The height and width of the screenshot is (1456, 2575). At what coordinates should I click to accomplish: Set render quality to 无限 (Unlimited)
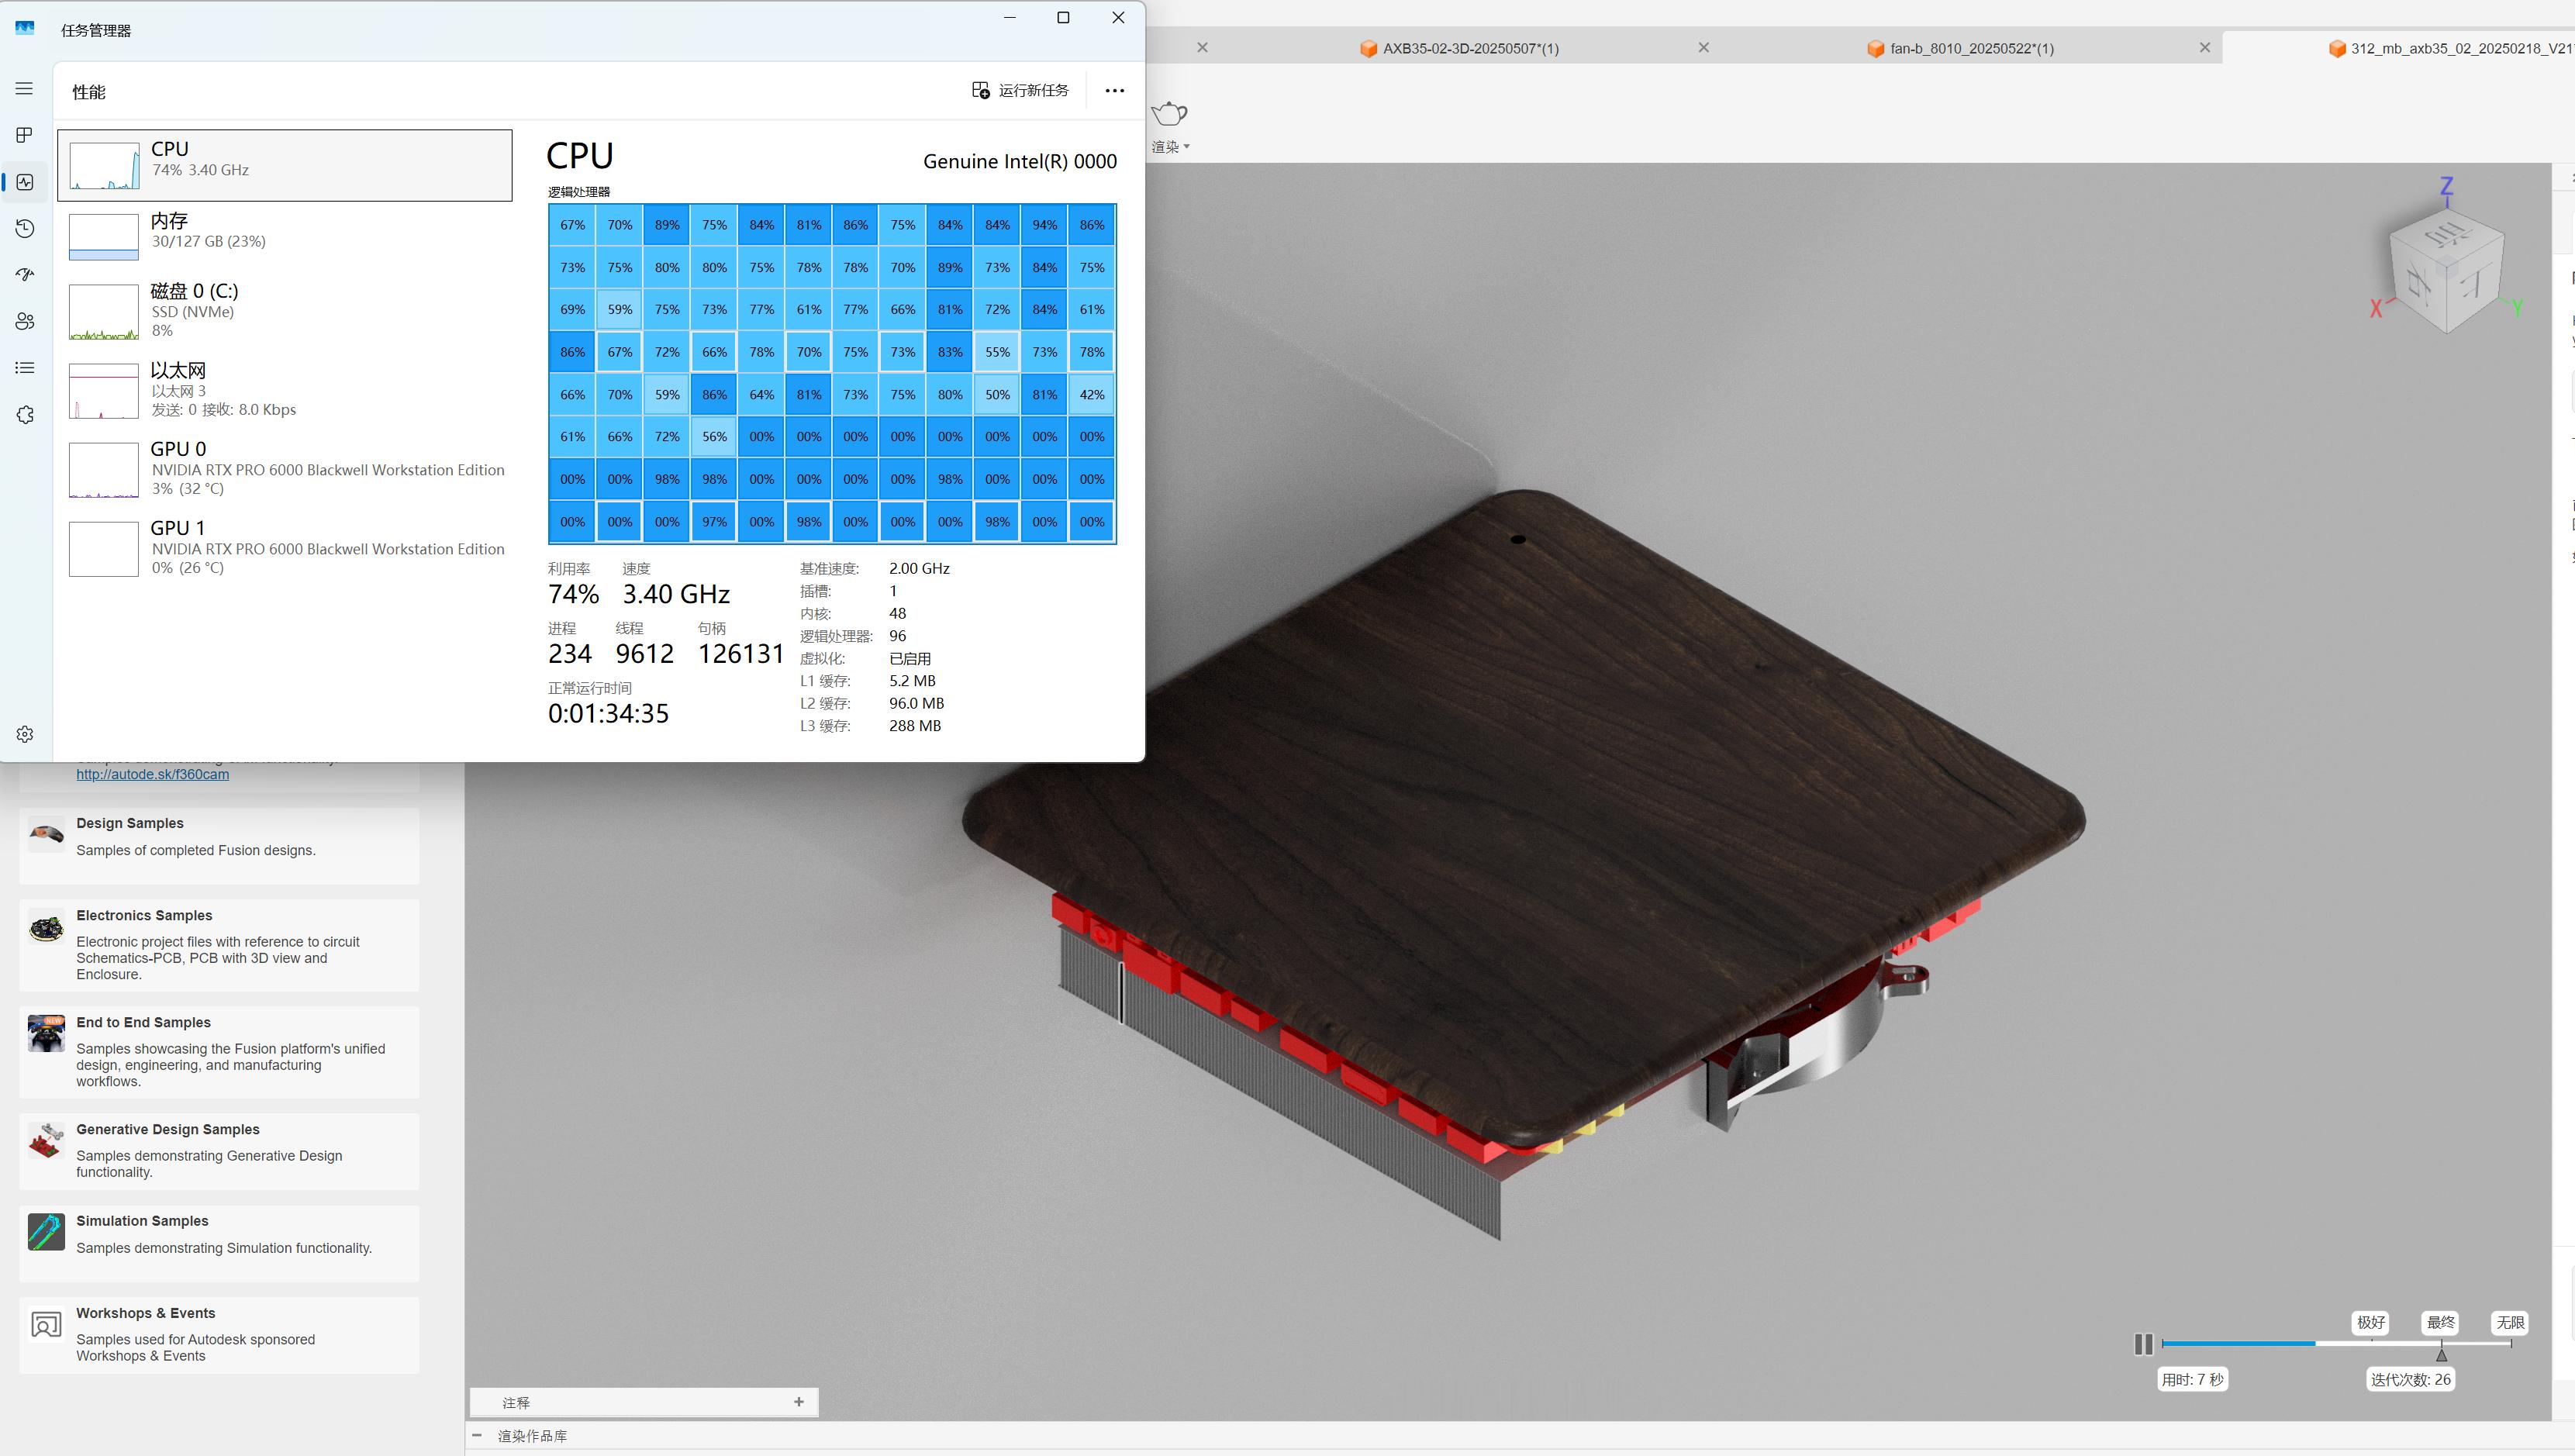(x=2510, y=1322)
